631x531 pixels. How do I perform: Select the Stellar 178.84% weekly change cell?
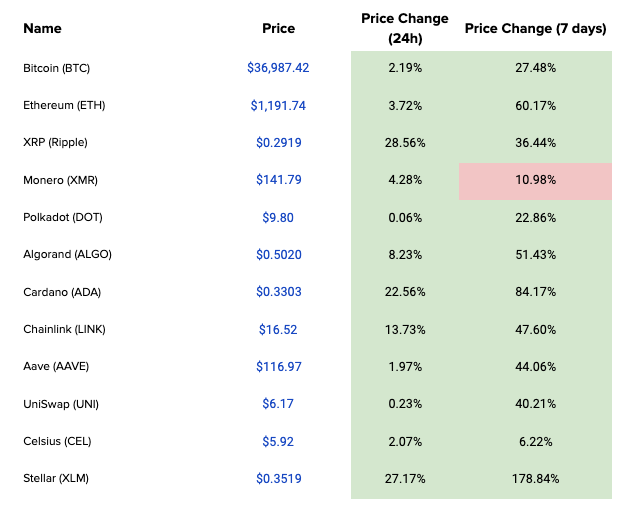click(x=535, y=478)
